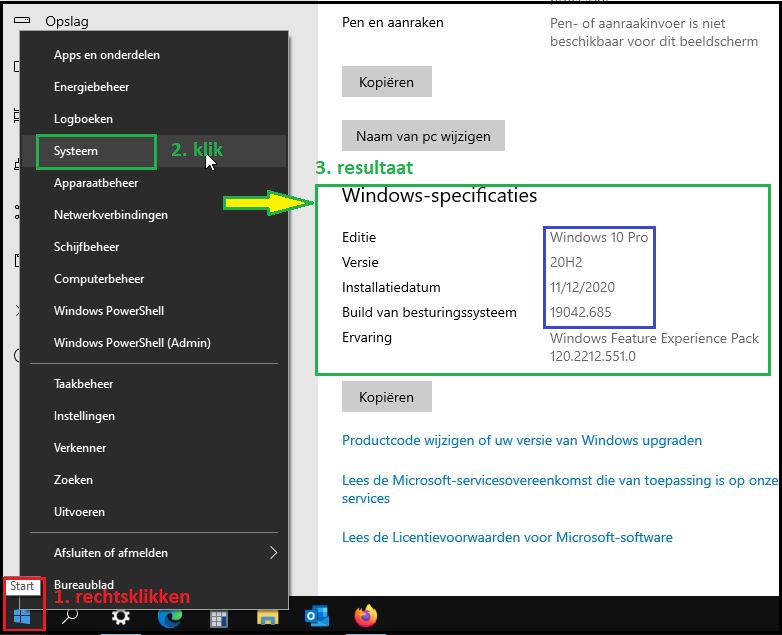Click the Windows-specificaties heading
782x635 pixels.
[x=439, y=196]
